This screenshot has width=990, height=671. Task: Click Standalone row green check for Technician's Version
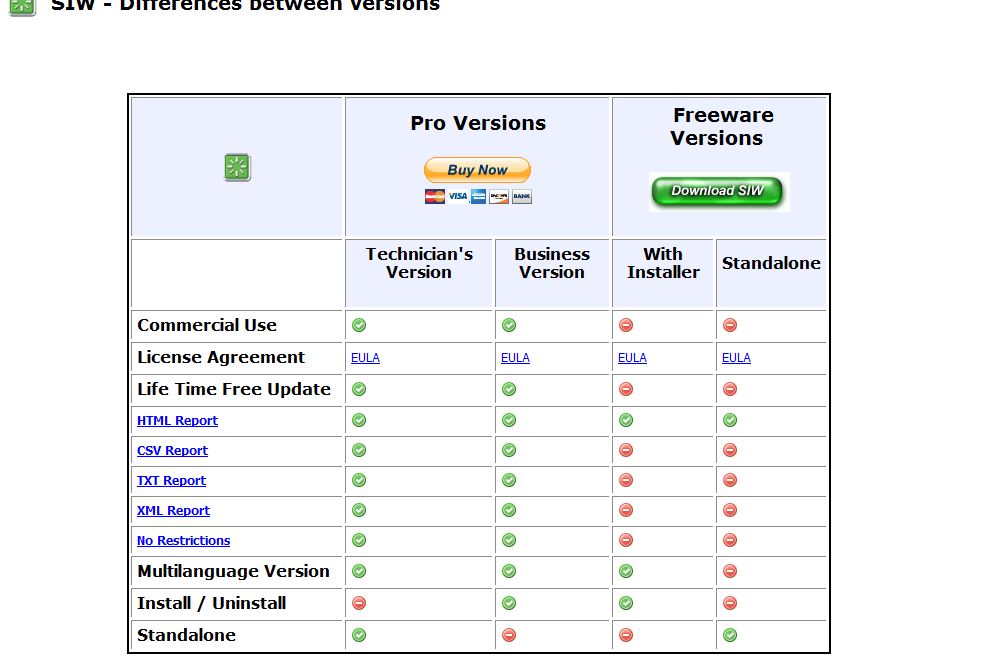click(359, 635)
